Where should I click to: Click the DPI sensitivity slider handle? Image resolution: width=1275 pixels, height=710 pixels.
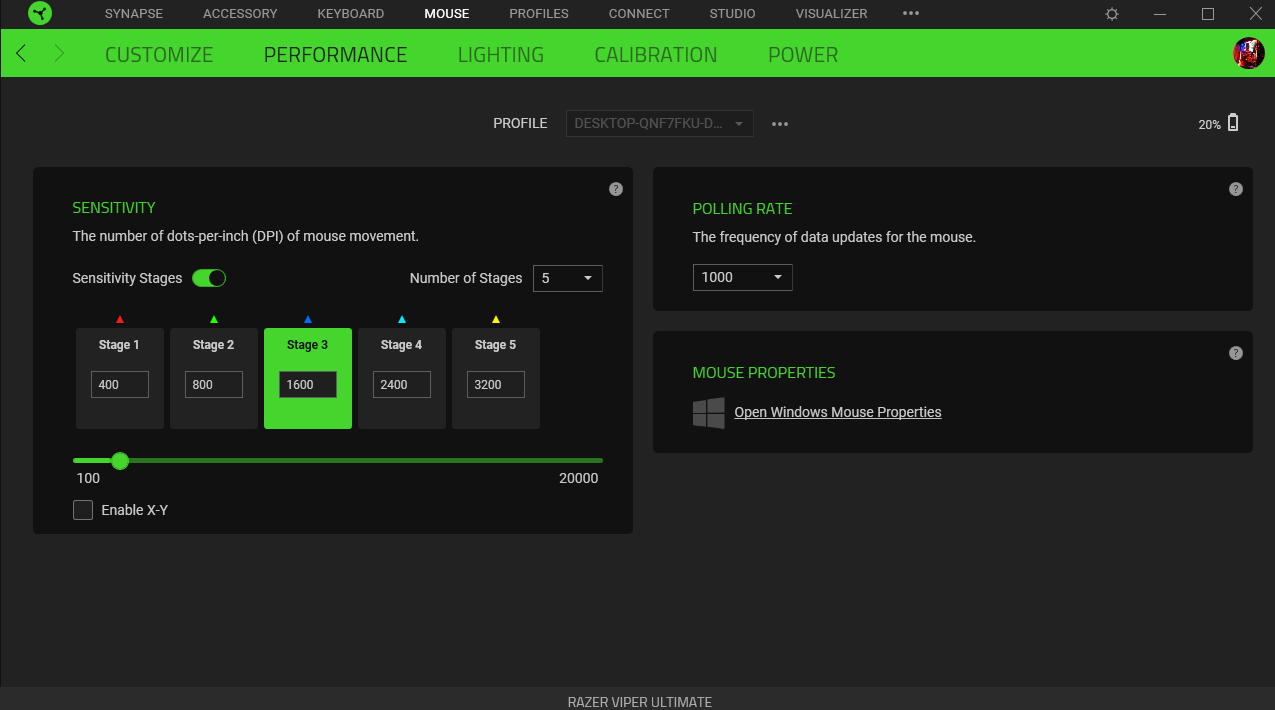120,461
